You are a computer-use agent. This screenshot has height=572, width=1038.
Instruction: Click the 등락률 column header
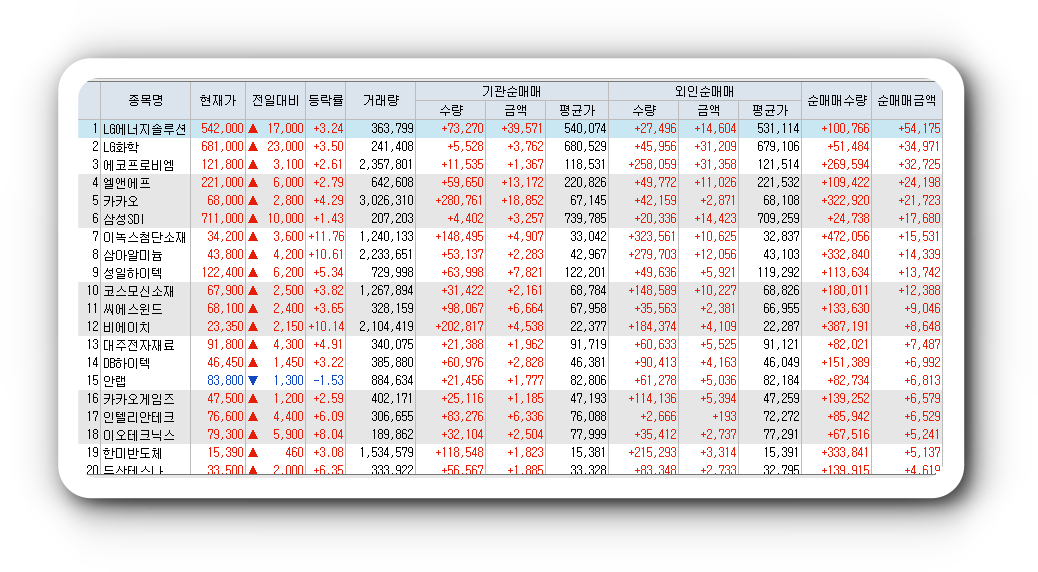[326, 101]
